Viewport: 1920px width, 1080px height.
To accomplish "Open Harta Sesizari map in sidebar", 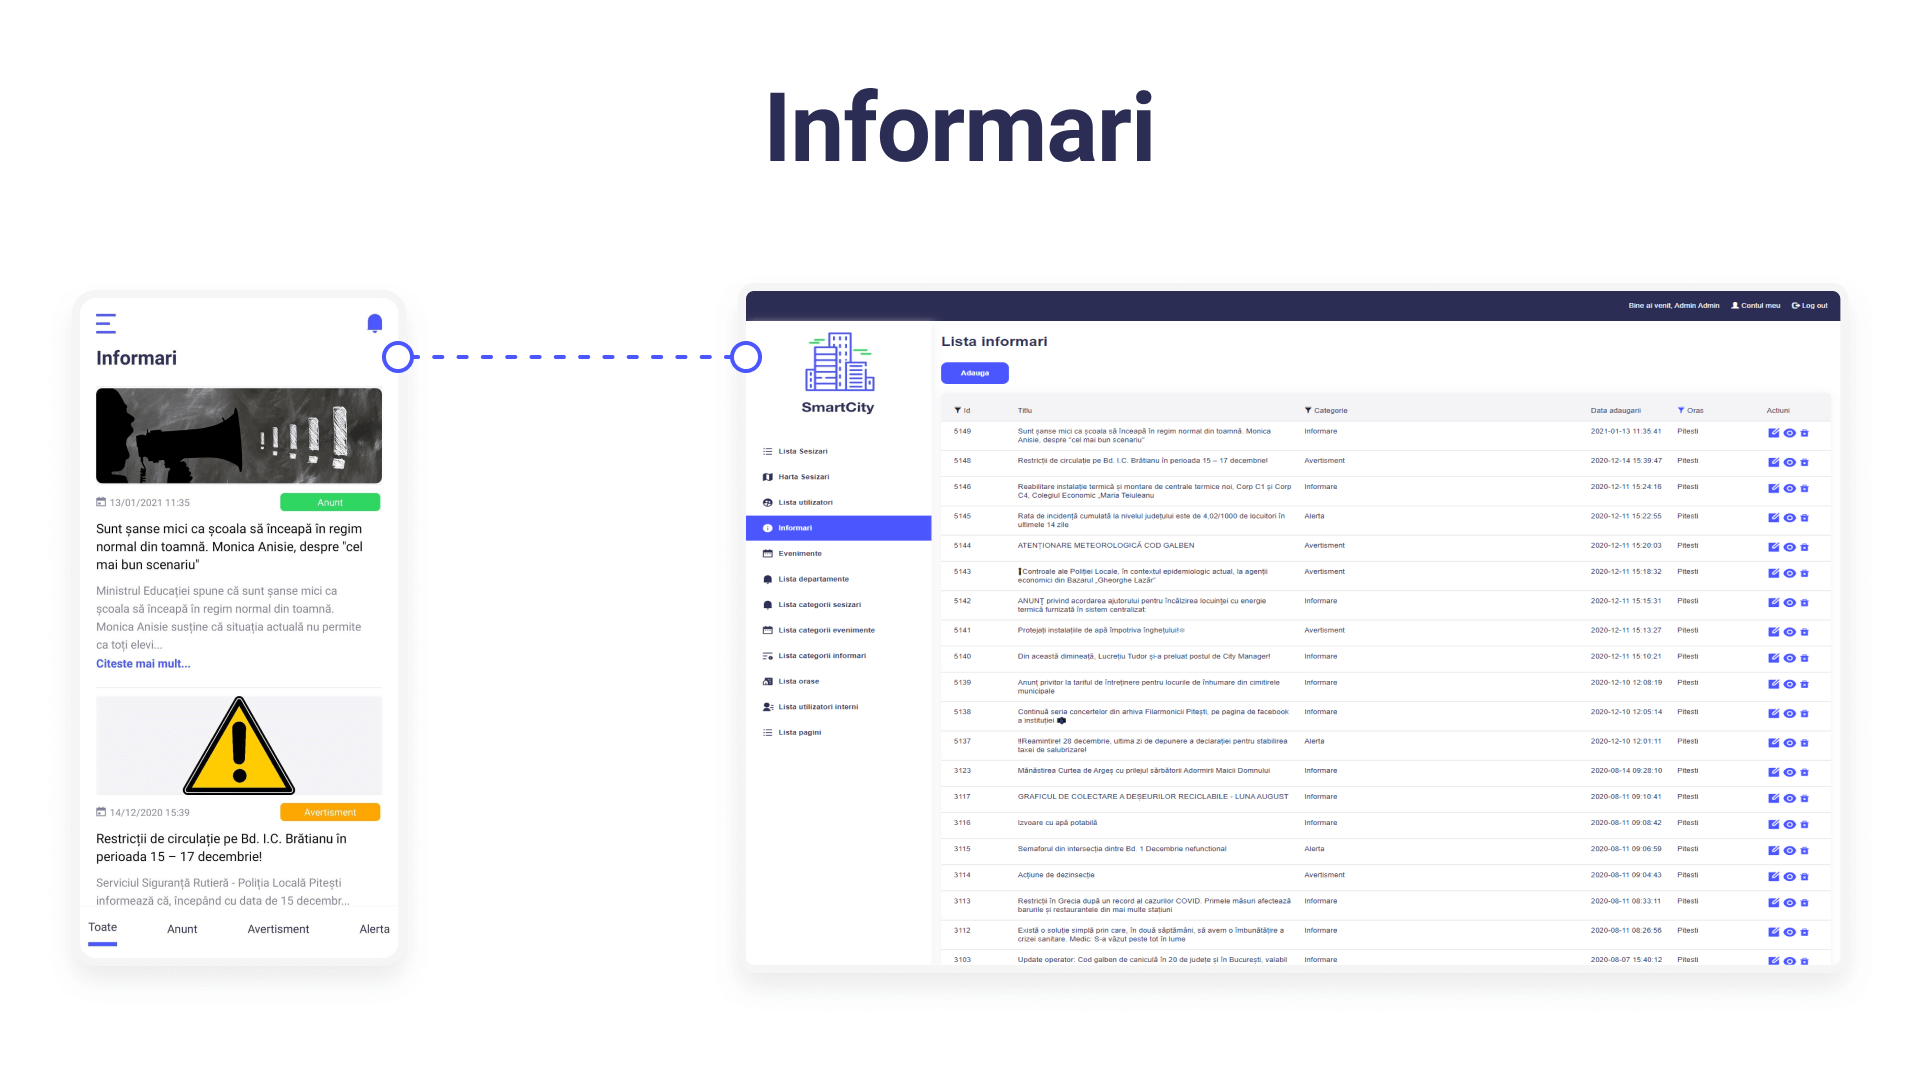I will [803, 477].
